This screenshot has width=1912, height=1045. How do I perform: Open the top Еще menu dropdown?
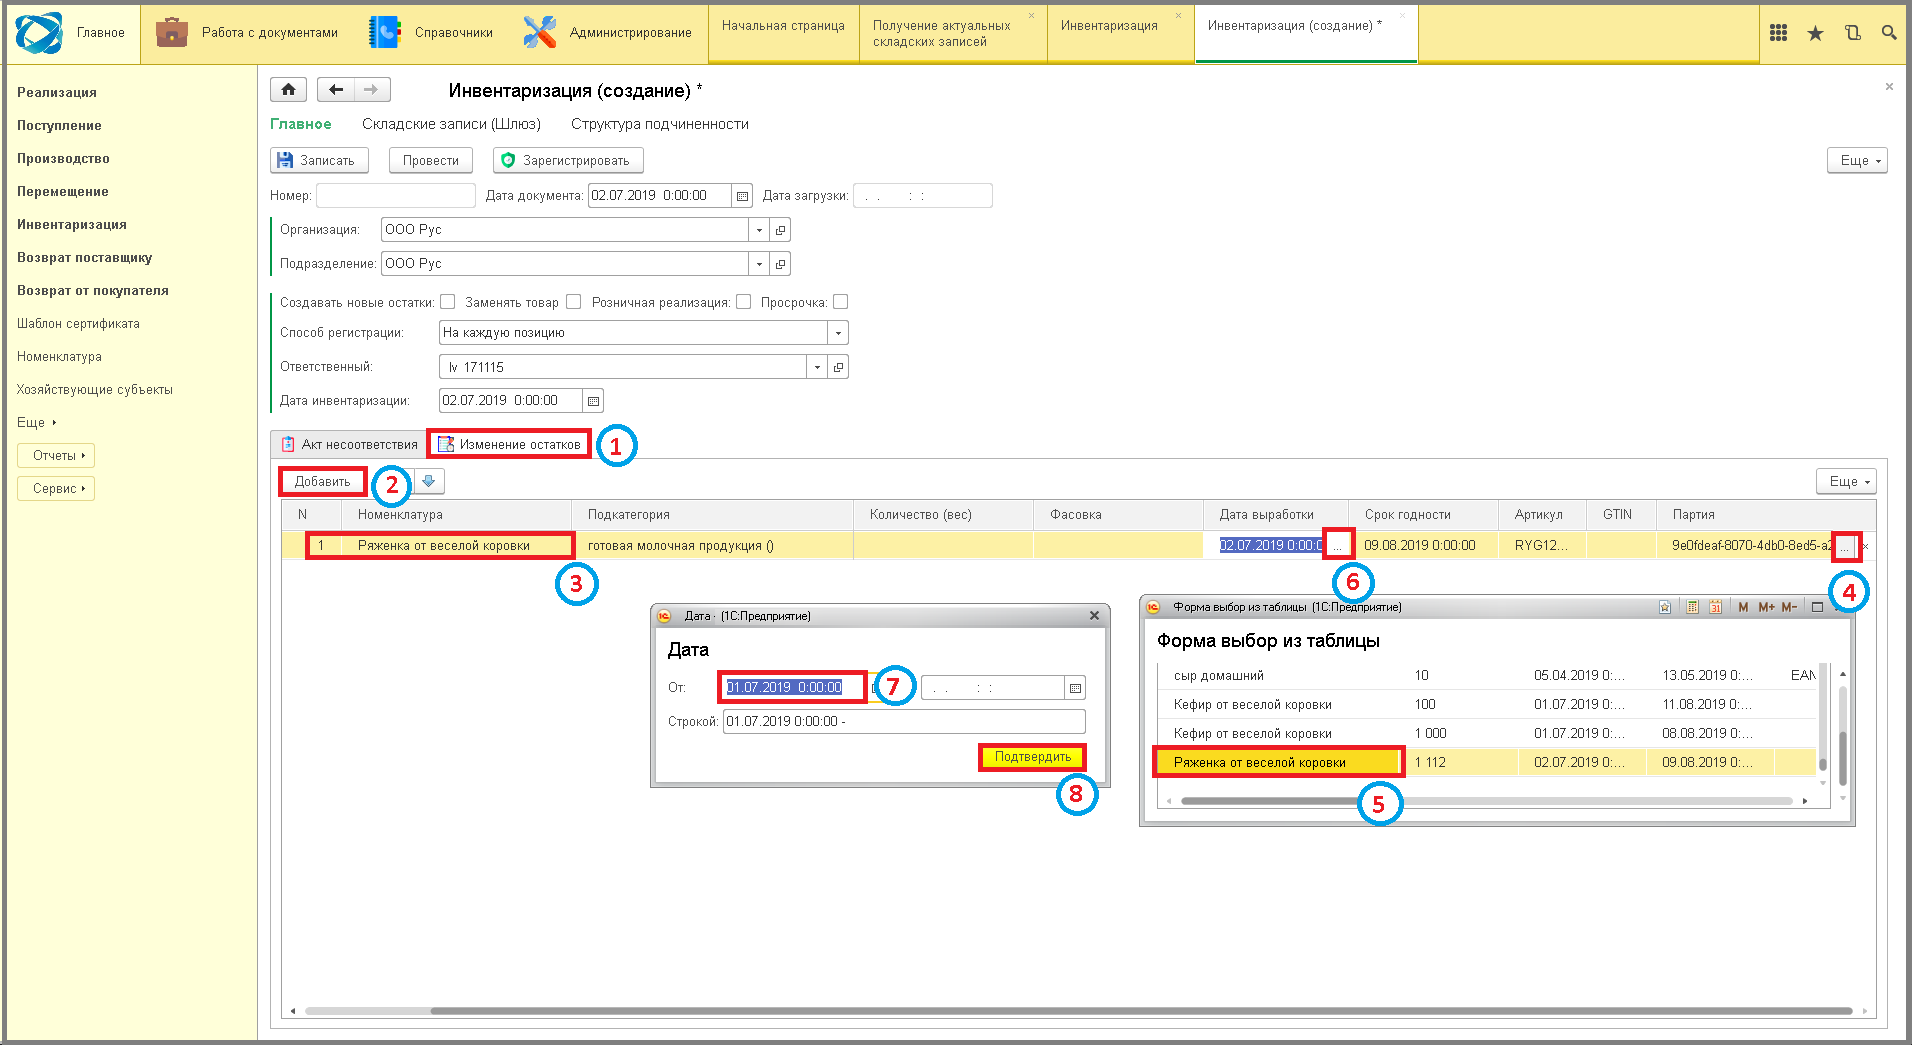click(x=1857, y=160)
